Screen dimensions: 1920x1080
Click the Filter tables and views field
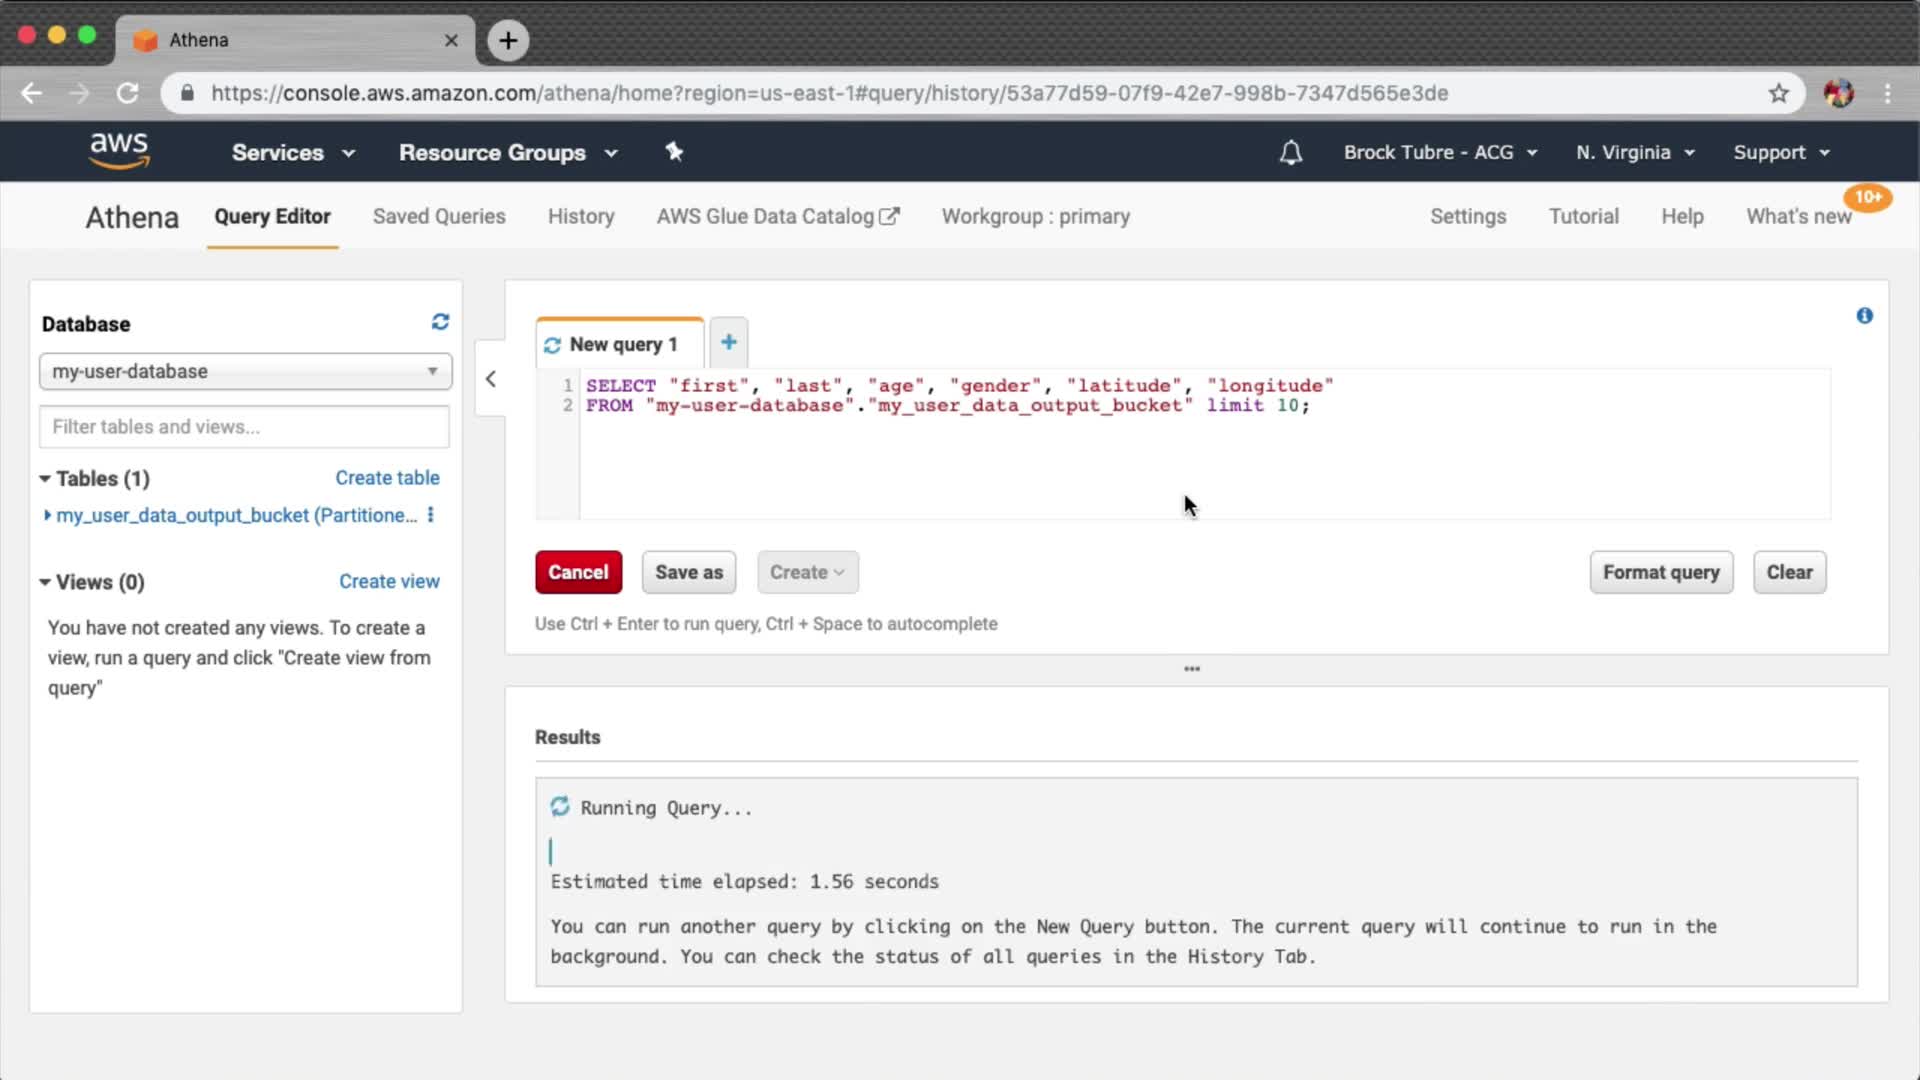click(244, 427)
